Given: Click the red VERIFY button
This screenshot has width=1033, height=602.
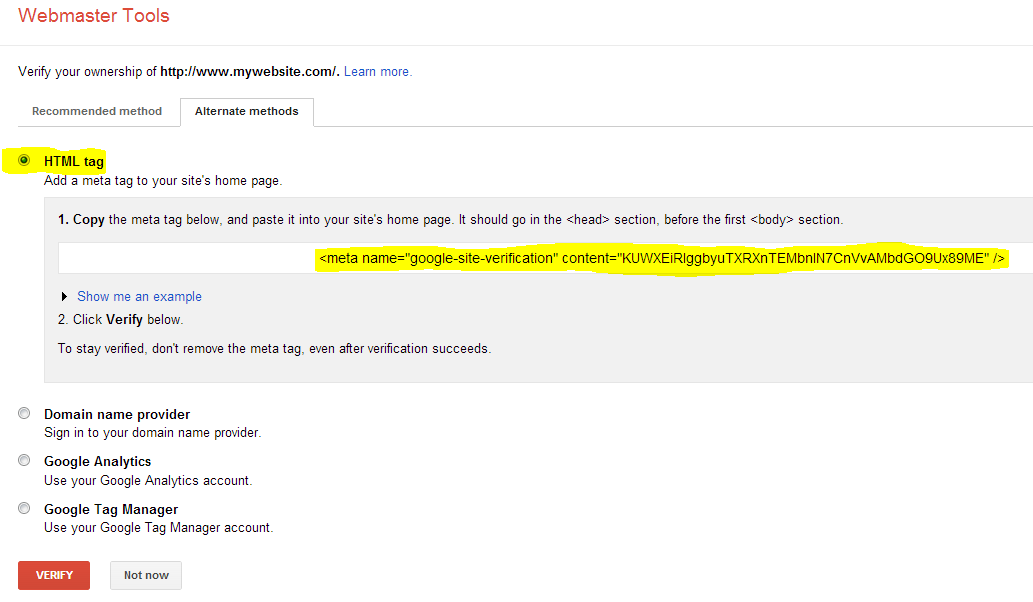Looking at the screenshot, I should tap(54, 575).
